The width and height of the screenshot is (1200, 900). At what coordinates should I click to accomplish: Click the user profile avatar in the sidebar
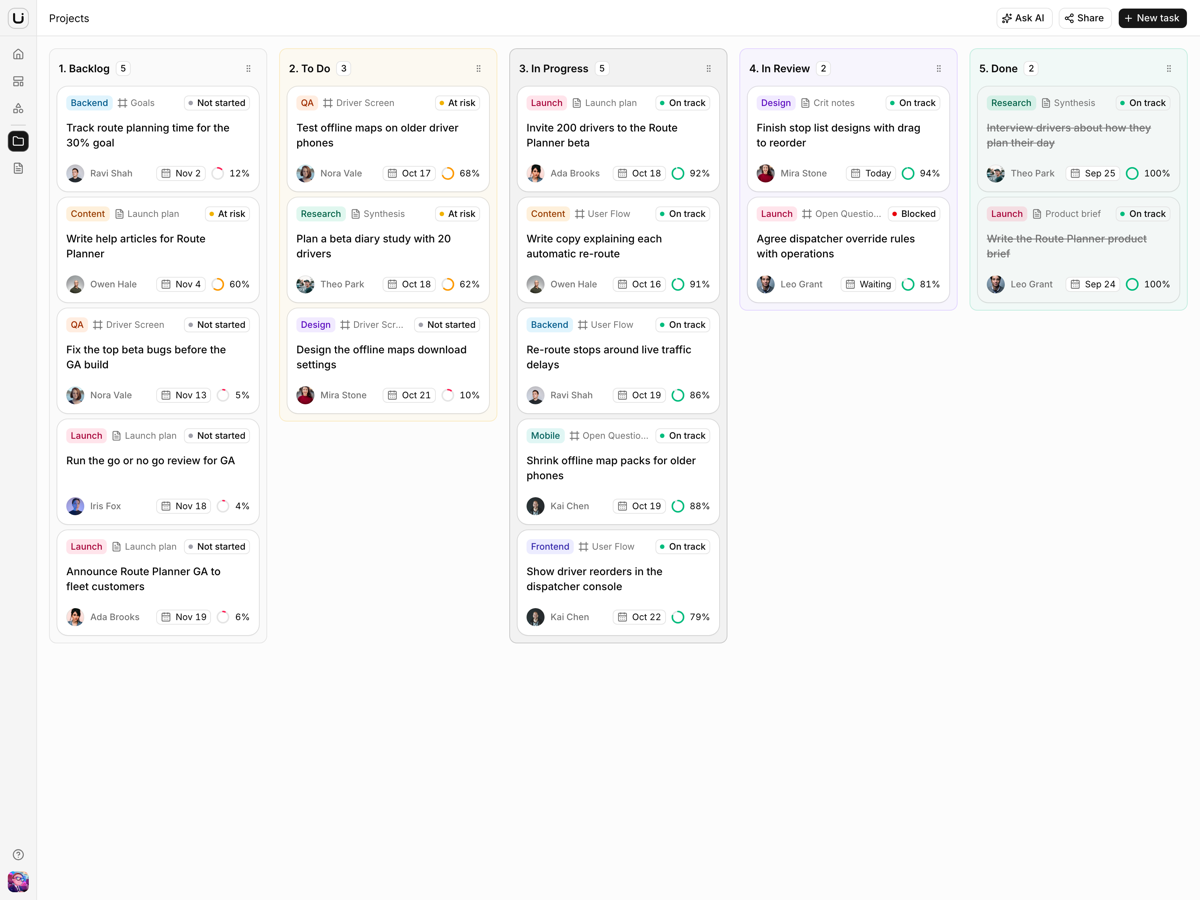tap(18, 881)
